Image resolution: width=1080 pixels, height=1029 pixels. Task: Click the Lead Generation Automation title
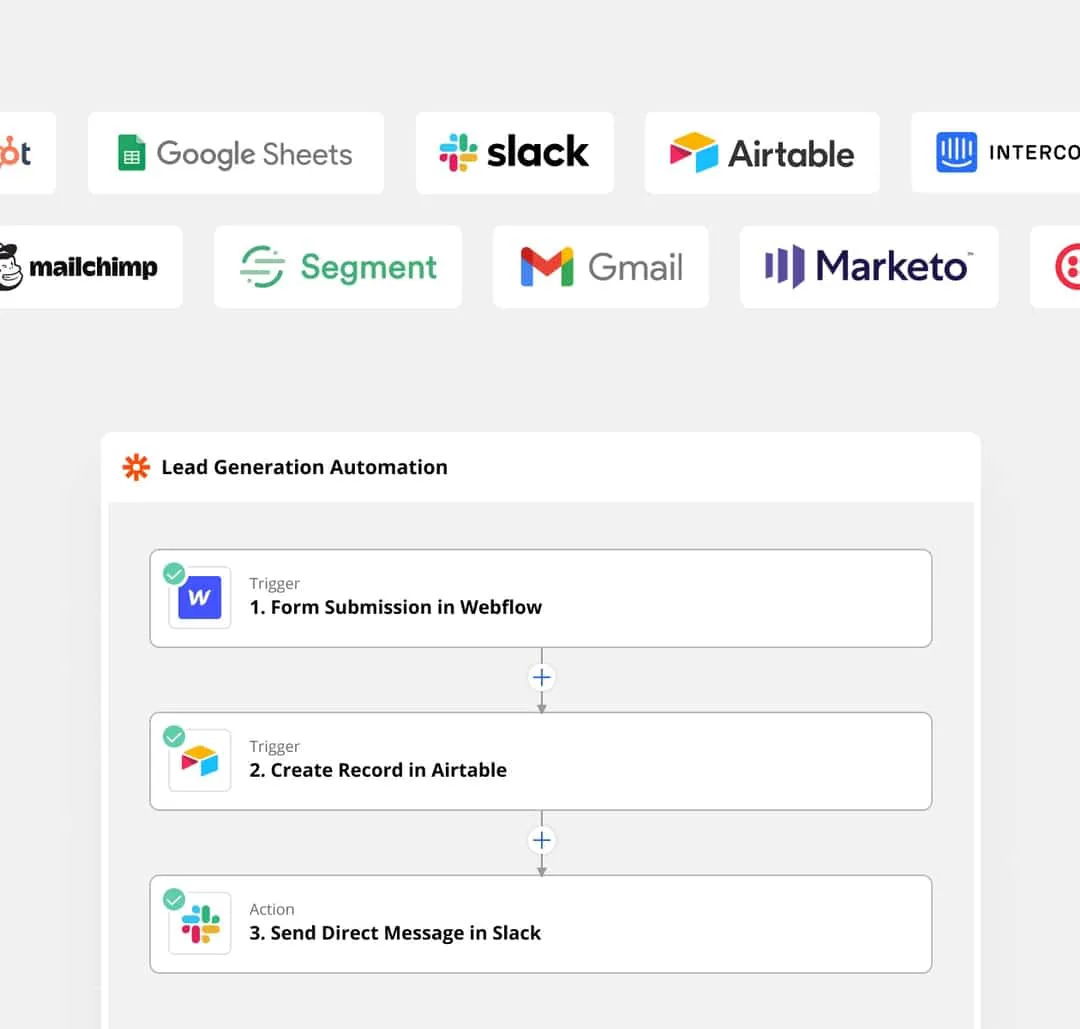(x=304, y=467)
